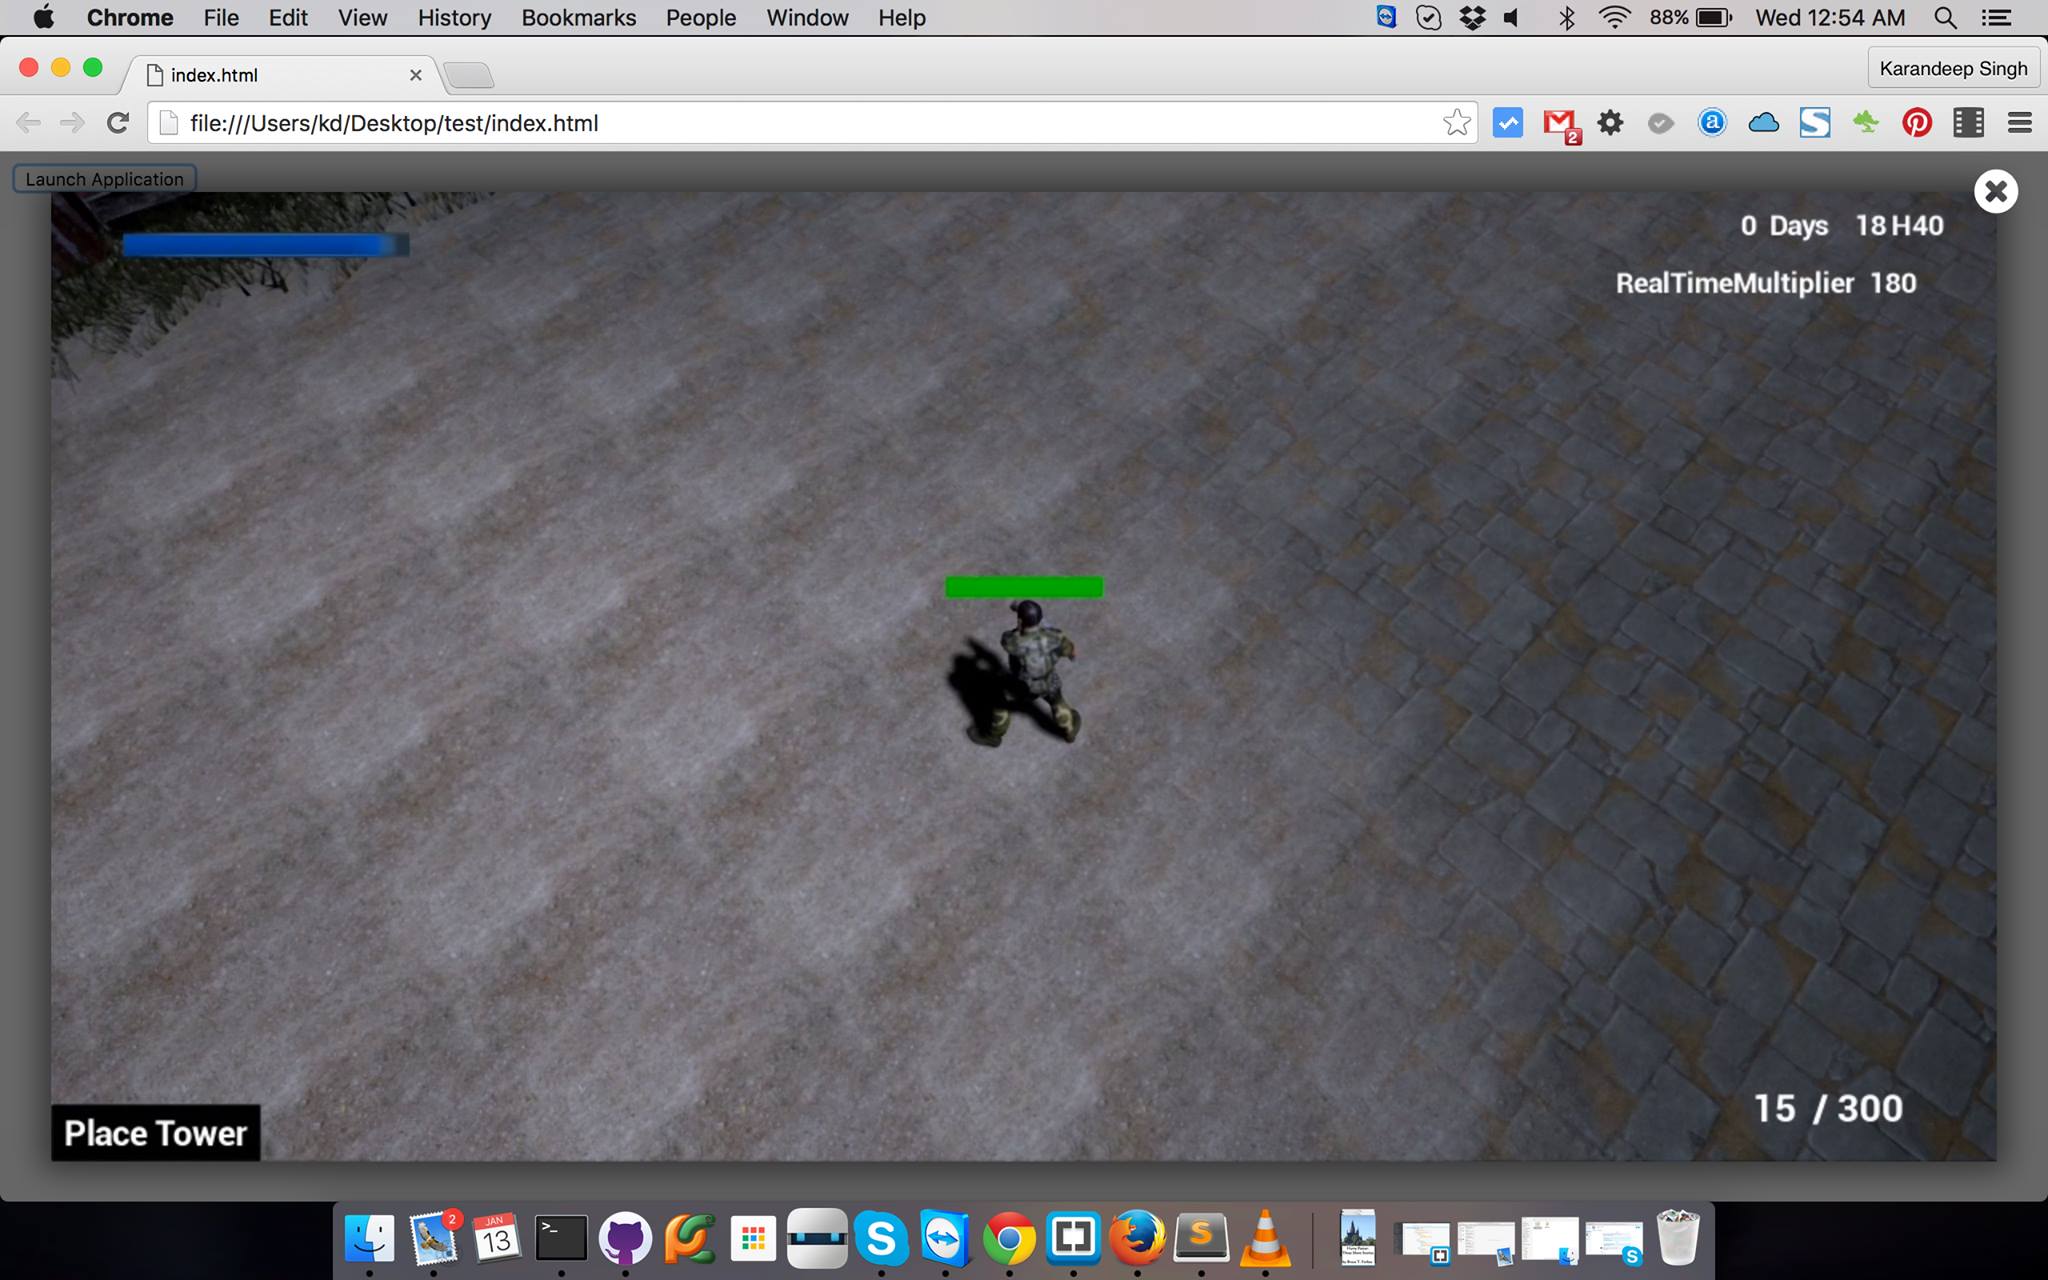Viewport: 2048px width, 1280px height.
Task: Open the Karandeep Singh profile button
Action: click(x=1952, y=68)
